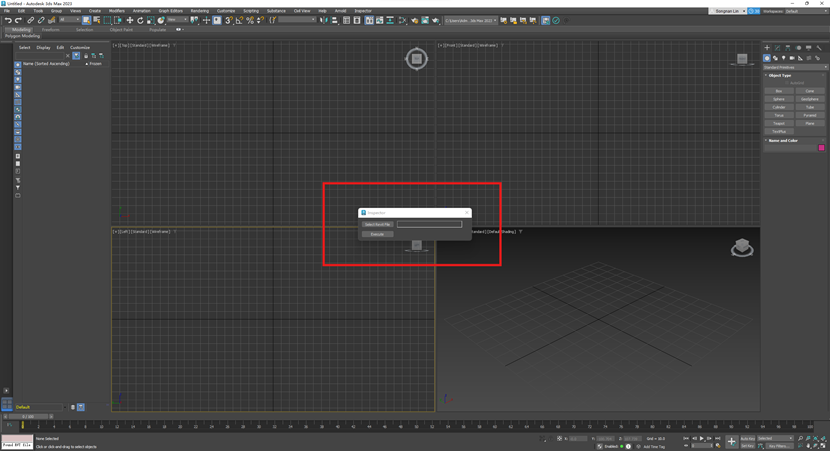Screen dimensions: 830x451
Task: Open the Standard Primitives dropdown
Action: point(795,67)
